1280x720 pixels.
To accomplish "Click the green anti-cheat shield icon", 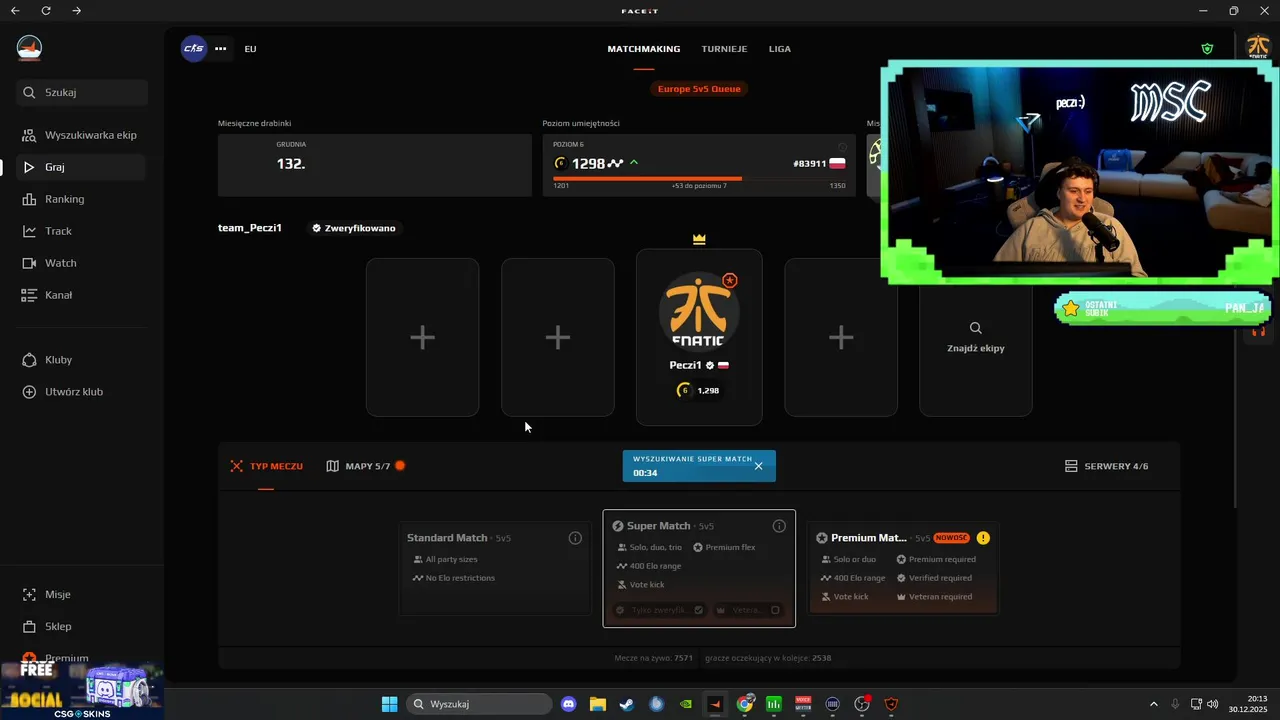I will [x=1207, y=48].
